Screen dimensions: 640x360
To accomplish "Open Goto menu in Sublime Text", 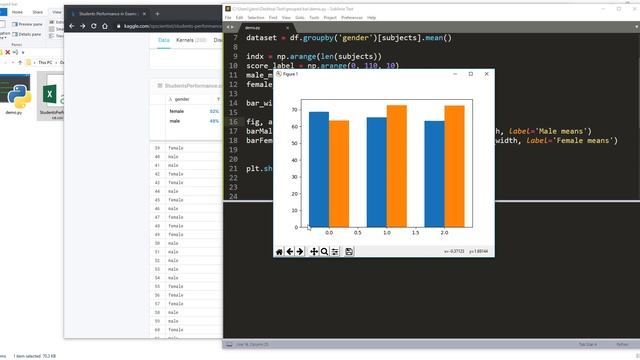I will point(300,18).
